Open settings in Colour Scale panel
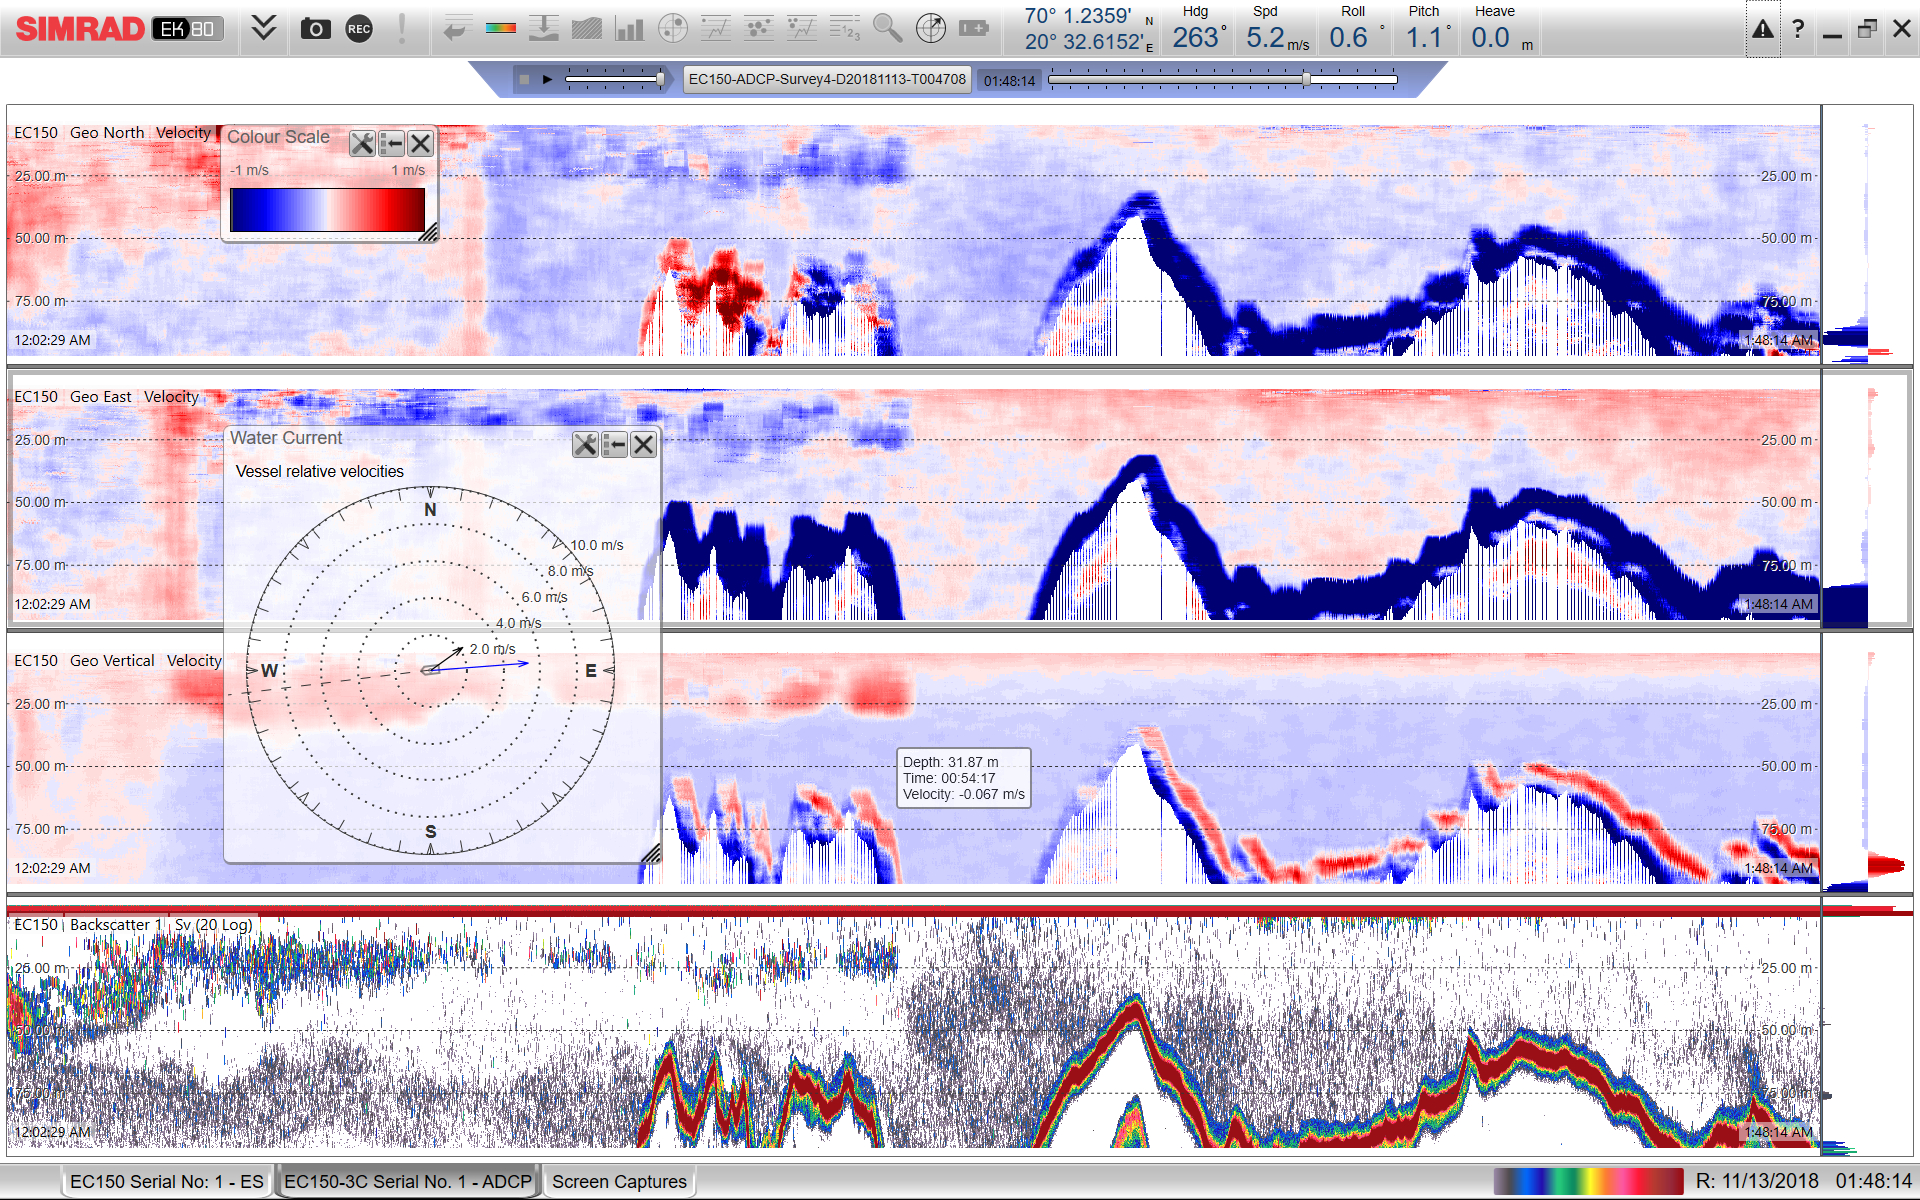This screenshot has width=1920, height=1200. coord(362,144)
